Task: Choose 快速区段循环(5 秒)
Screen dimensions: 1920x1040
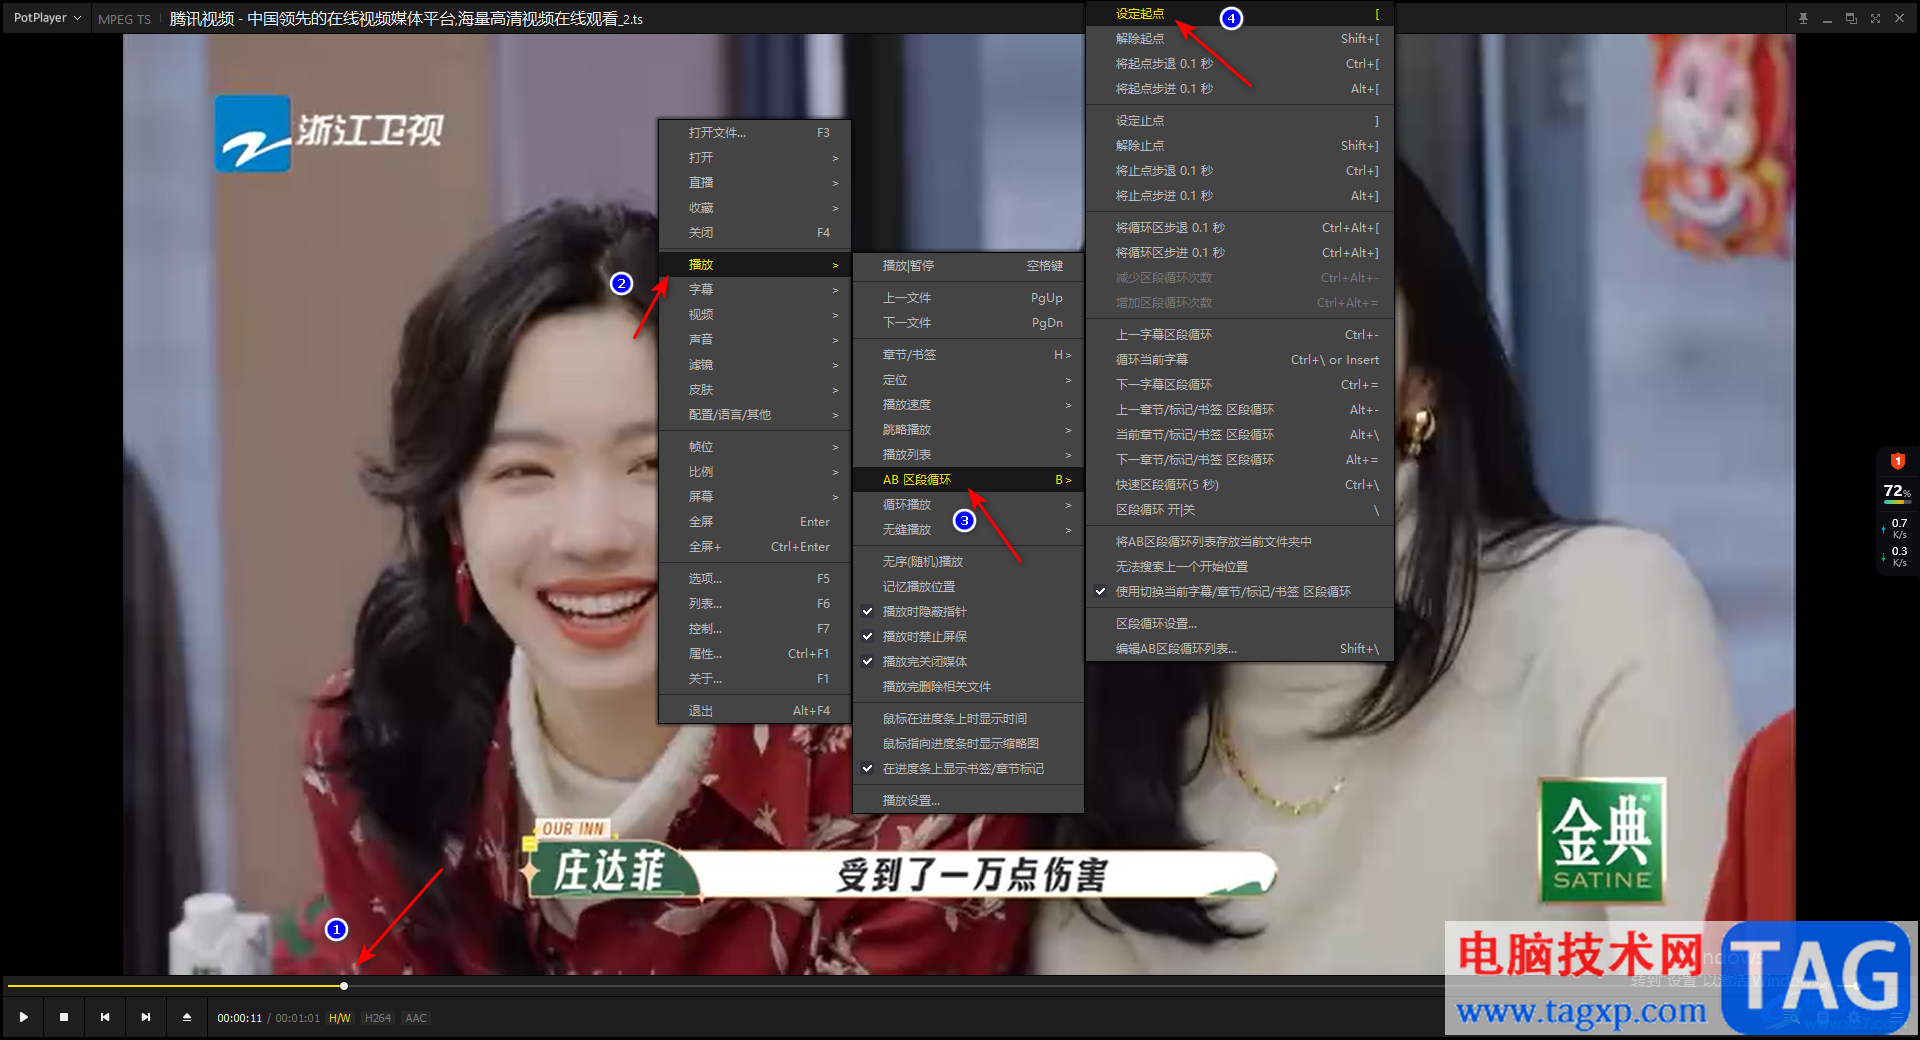Action: coord(1240,484)
